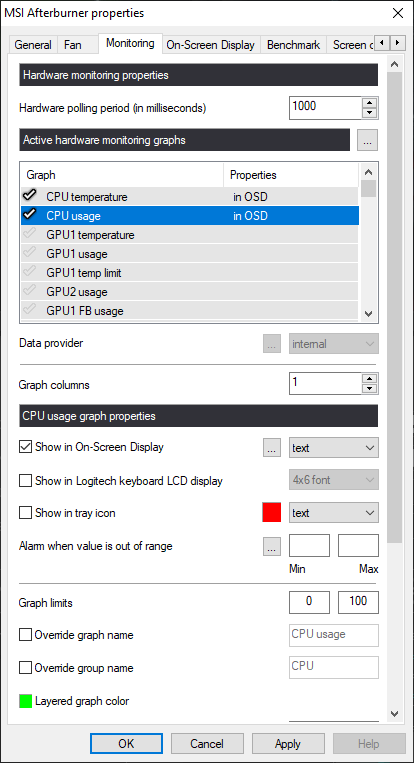
Task: Open On-Screen Display layout ellipsis button
Action: point(272,447)
